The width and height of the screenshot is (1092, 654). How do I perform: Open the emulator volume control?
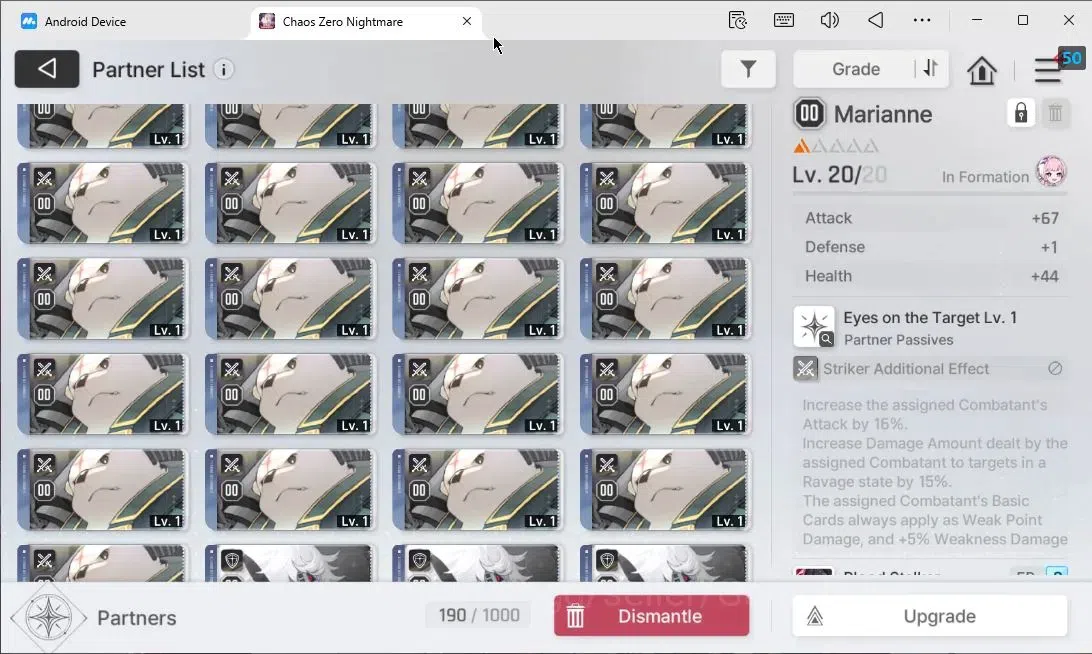point(829,20)
